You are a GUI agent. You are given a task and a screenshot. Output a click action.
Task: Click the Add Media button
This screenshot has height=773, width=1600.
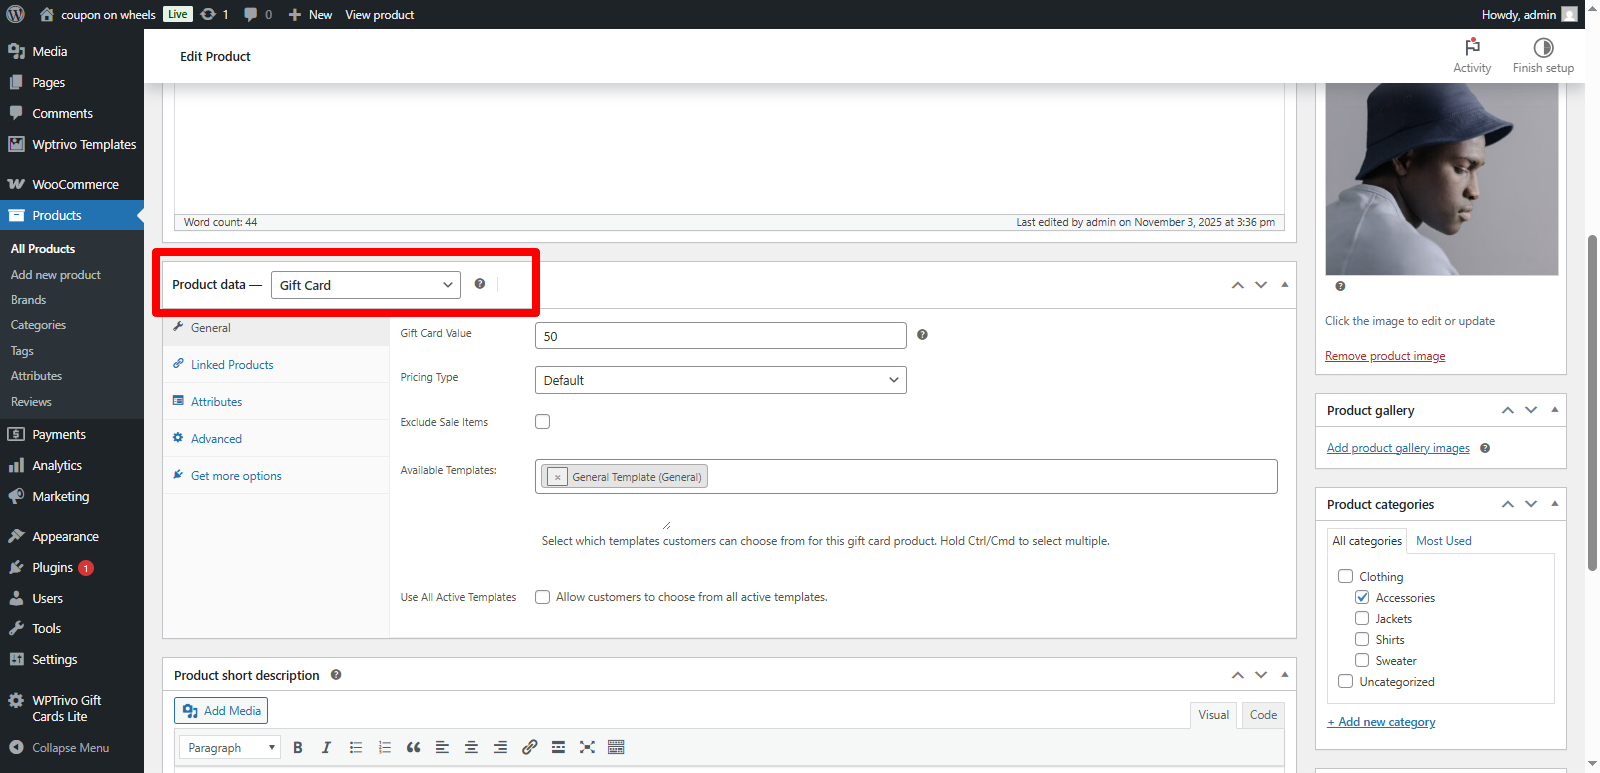pyautogui.click(x=221, y=711)
